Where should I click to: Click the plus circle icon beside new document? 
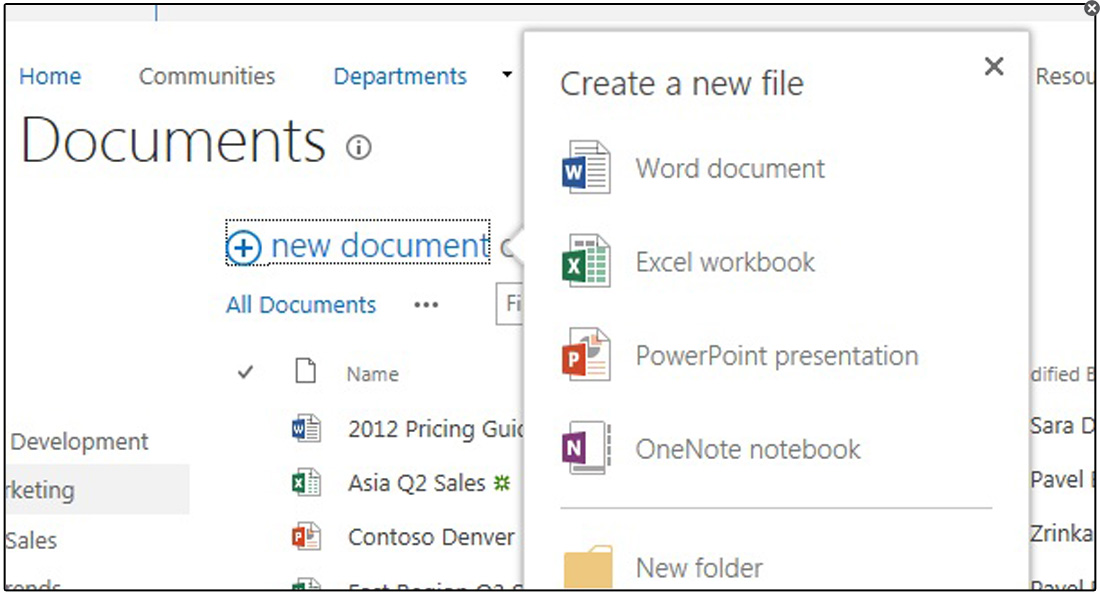pyautogui.click(x=244, y=248)
